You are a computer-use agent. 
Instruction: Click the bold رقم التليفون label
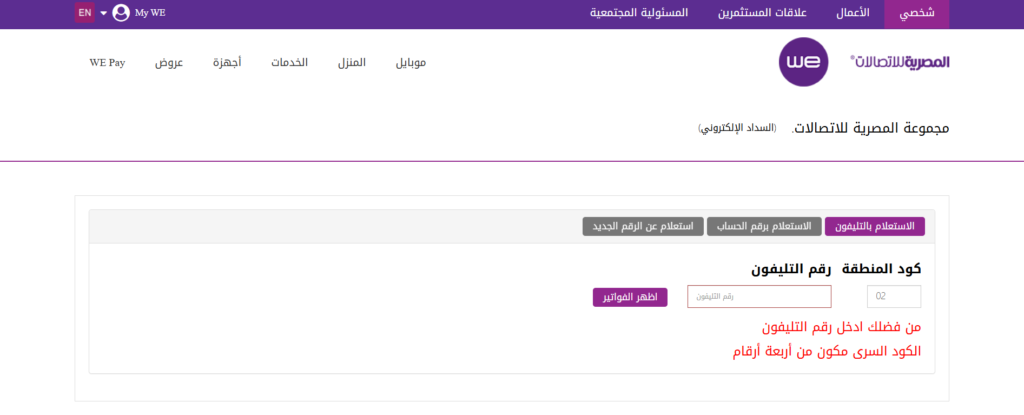pos(791,269)
